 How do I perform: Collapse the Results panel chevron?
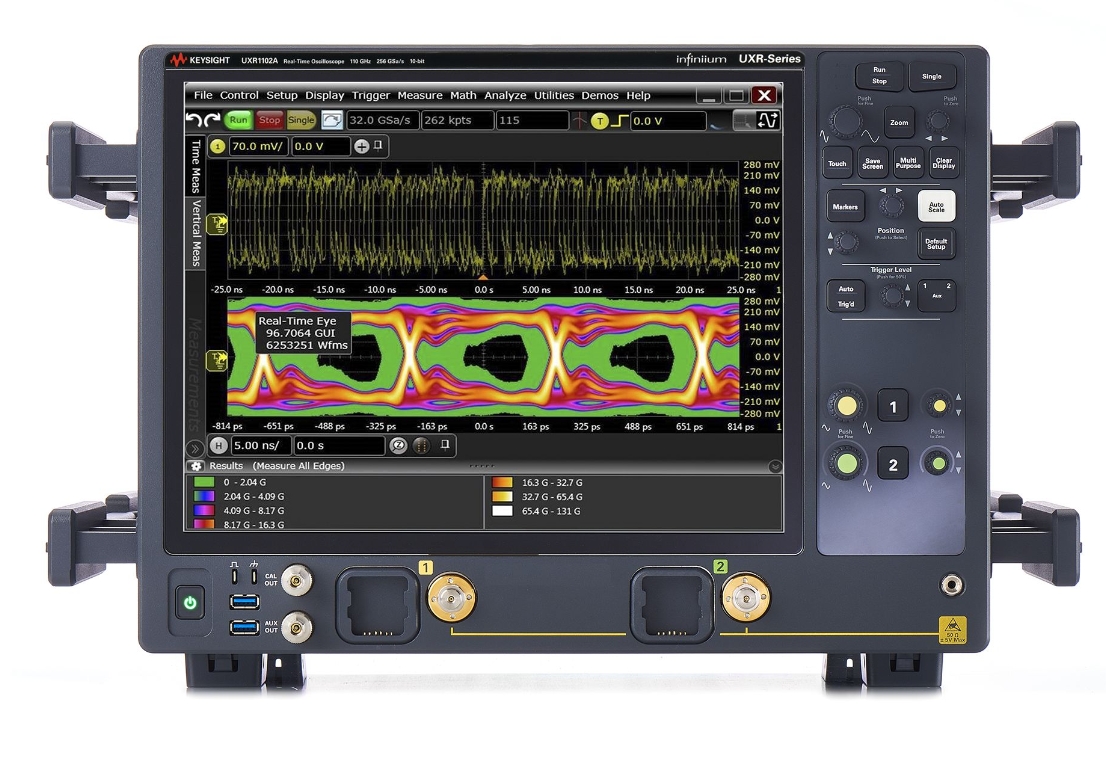click(775, 465)
